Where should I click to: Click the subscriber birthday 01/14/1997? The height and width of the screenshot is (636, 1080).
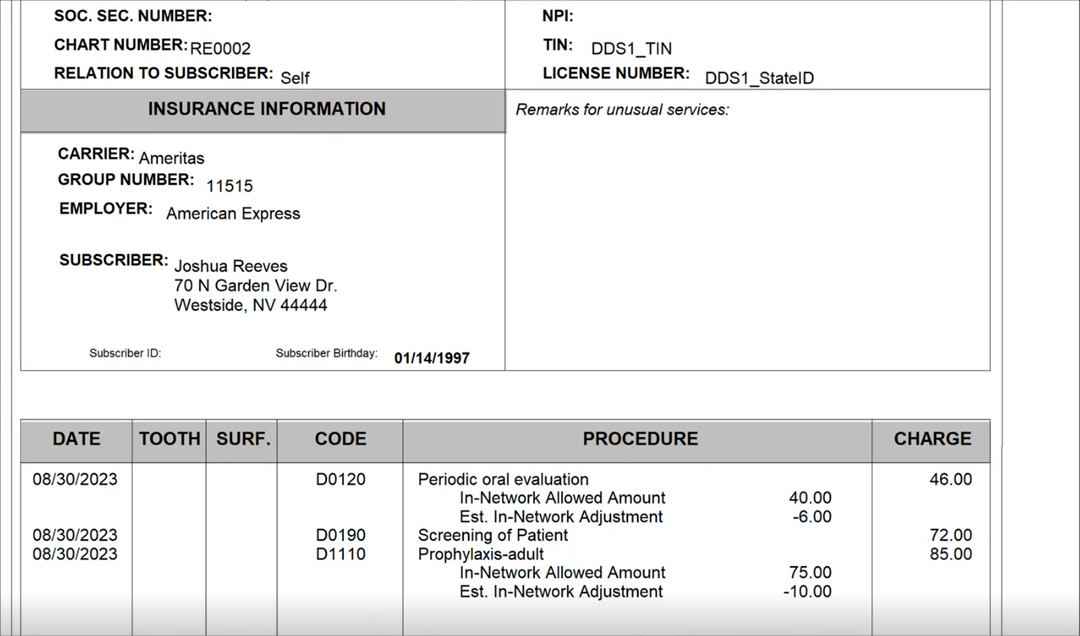tap(432, 358)
